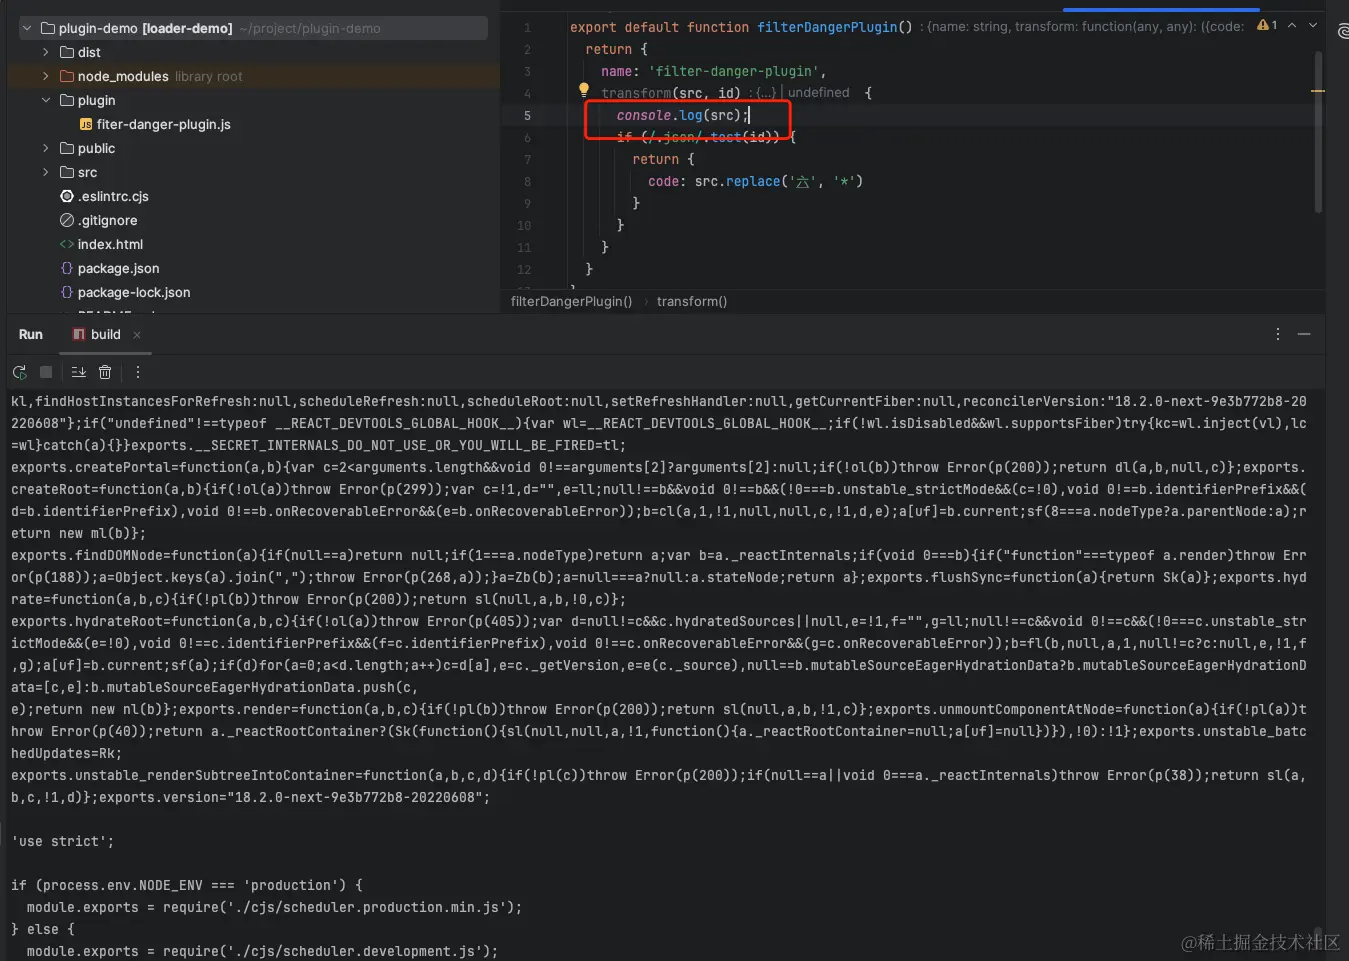This screenshot has height=961, width=1349.
Task: Open the Run panel options menu
Action: [1277, 334]
